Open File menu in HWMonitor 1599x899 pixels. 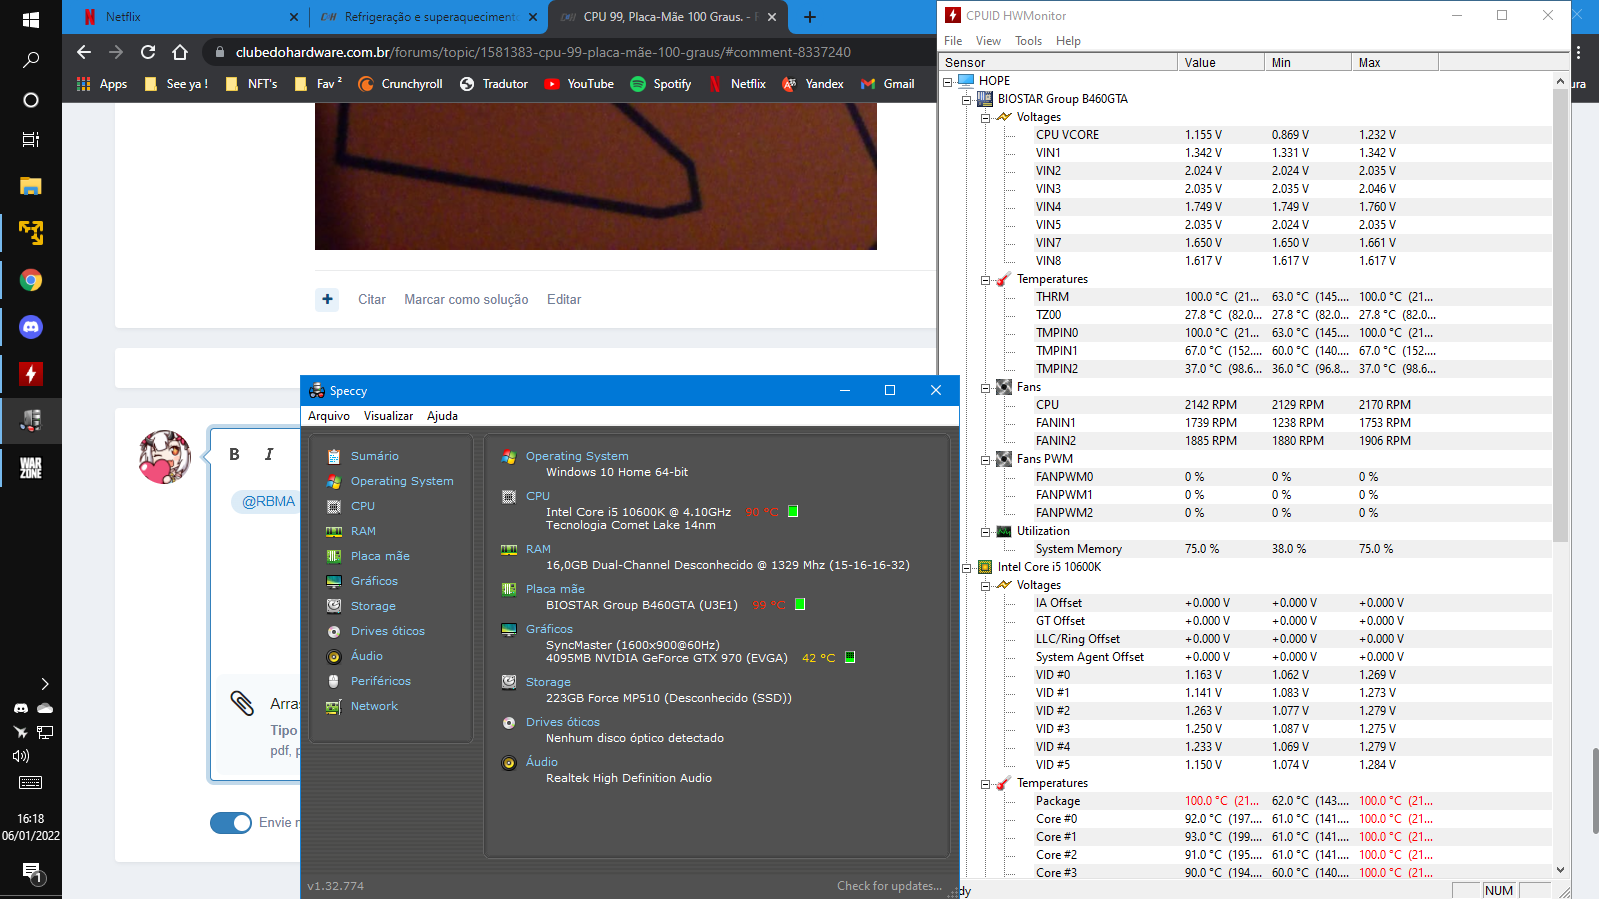click(x=953, y=41)
